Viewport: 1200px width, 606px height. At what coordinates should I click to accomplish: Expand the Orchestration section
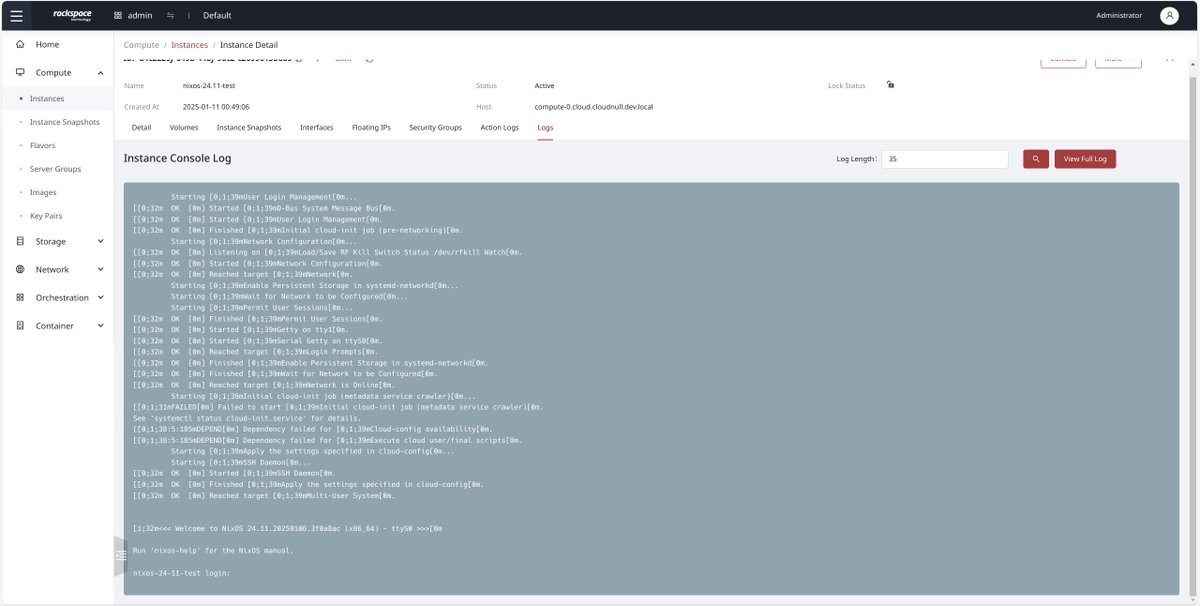100,297
